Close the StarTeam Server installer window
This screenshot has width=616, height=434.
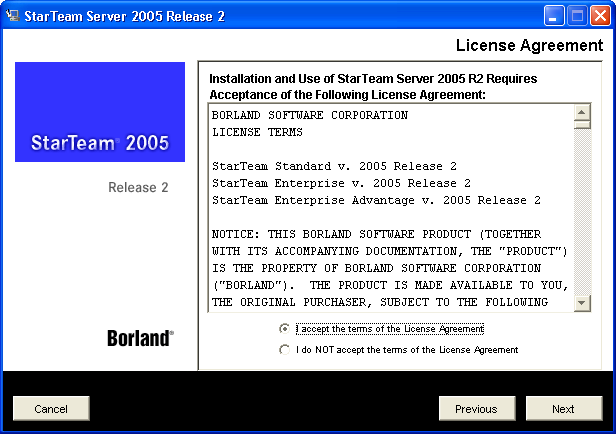[601, 15]
